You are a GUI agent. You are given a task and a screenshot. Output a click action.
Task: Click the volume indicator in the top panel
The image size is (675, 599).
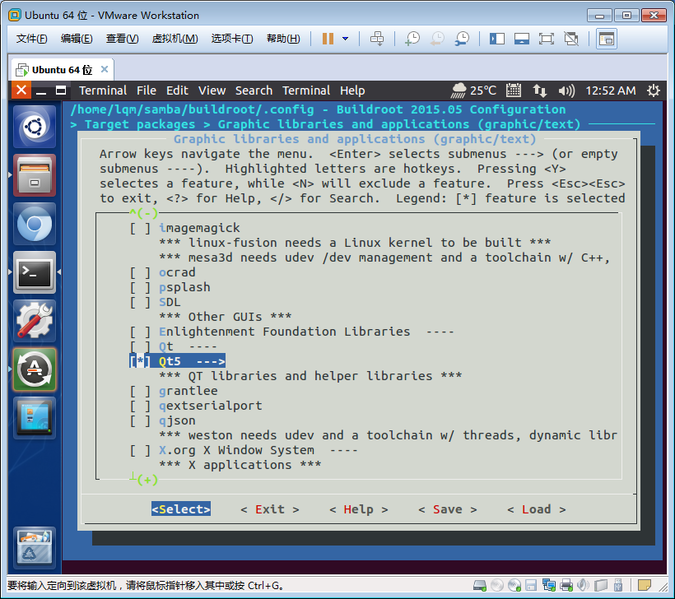coord(566,90)
